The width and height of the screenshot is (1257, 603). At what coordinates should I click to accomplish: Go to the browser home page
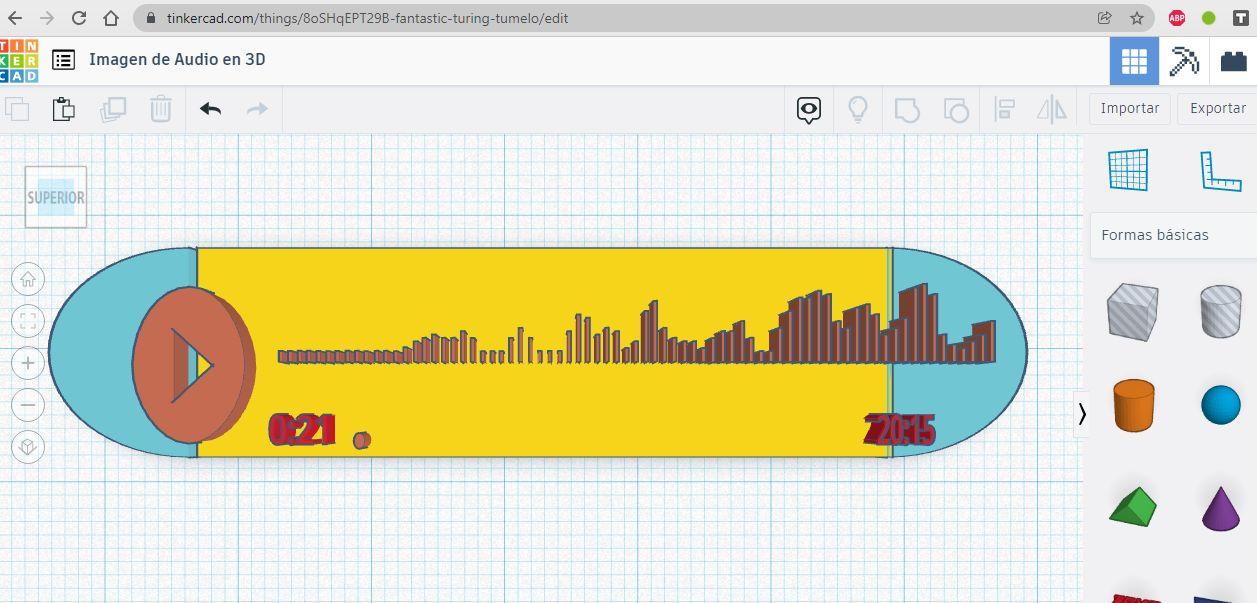[111, 18]
